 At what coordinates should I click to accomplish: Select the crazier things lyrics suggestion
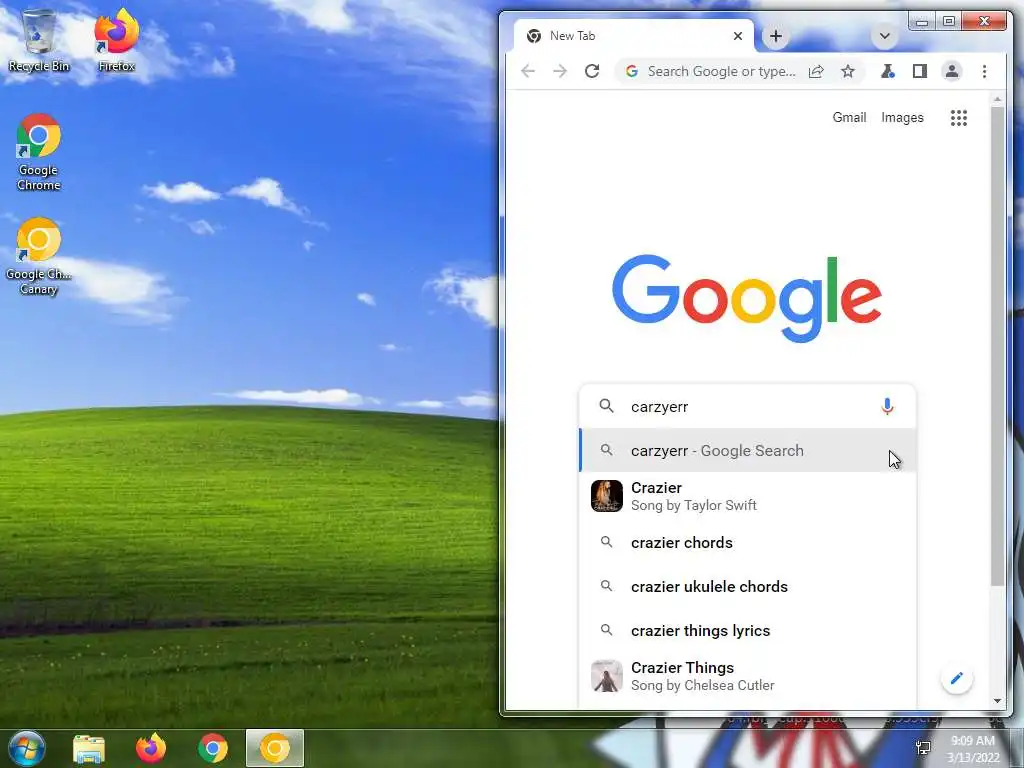coord(747,631)
